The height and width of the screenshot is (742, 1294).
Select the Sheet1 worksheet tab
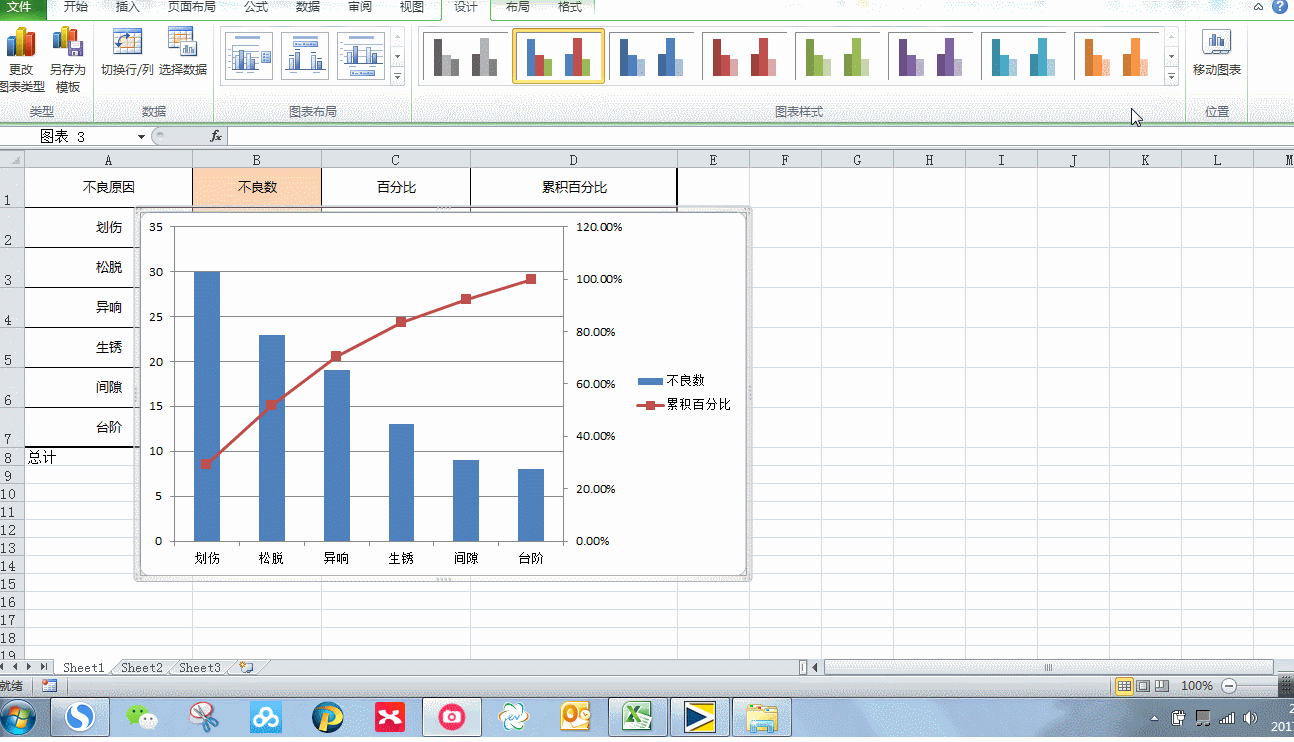click(83, 667)
